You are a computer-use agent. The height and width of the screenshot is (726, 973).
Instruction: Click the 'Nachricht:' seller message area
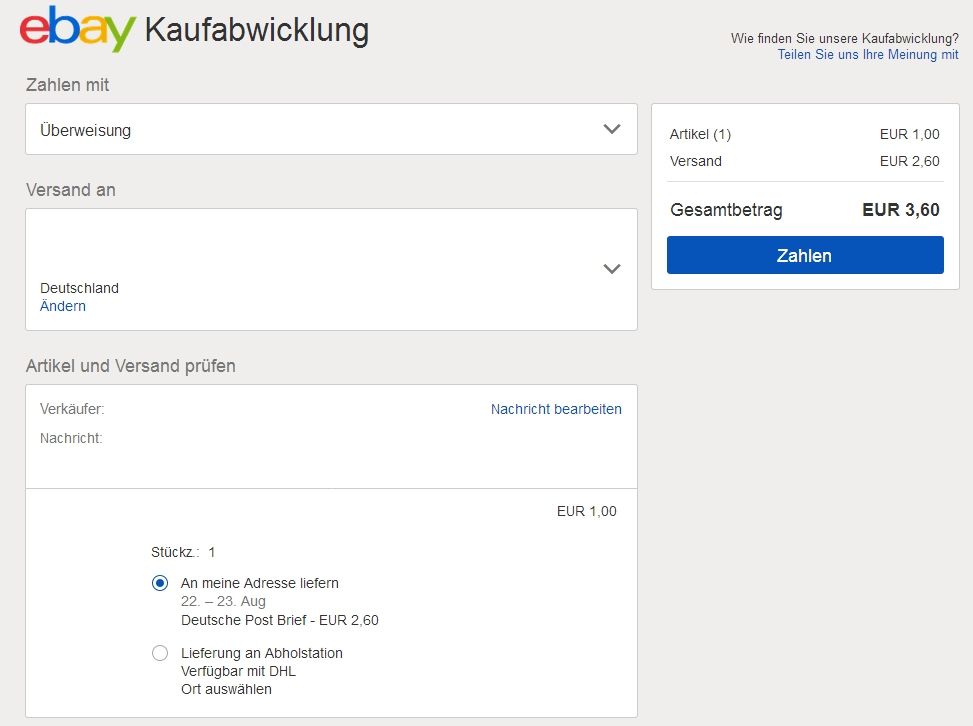point(71,438)
